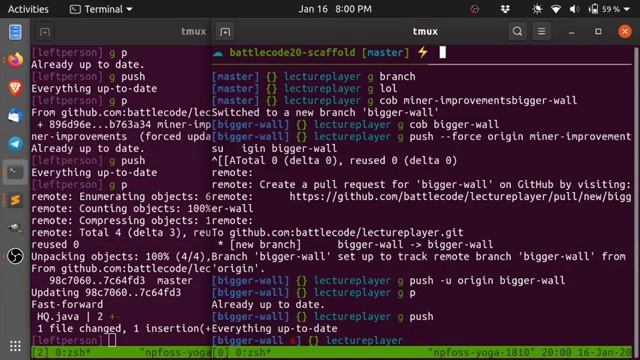
Task: Maximize the right terminal window
Action: click(598, 31)
